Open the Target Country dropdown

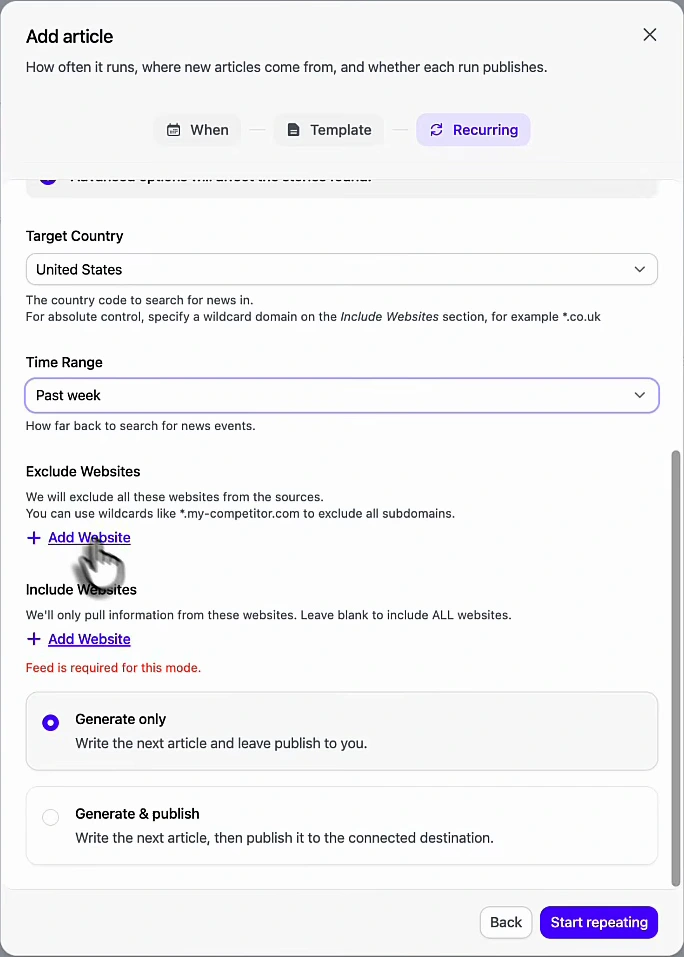coord(342,269)
